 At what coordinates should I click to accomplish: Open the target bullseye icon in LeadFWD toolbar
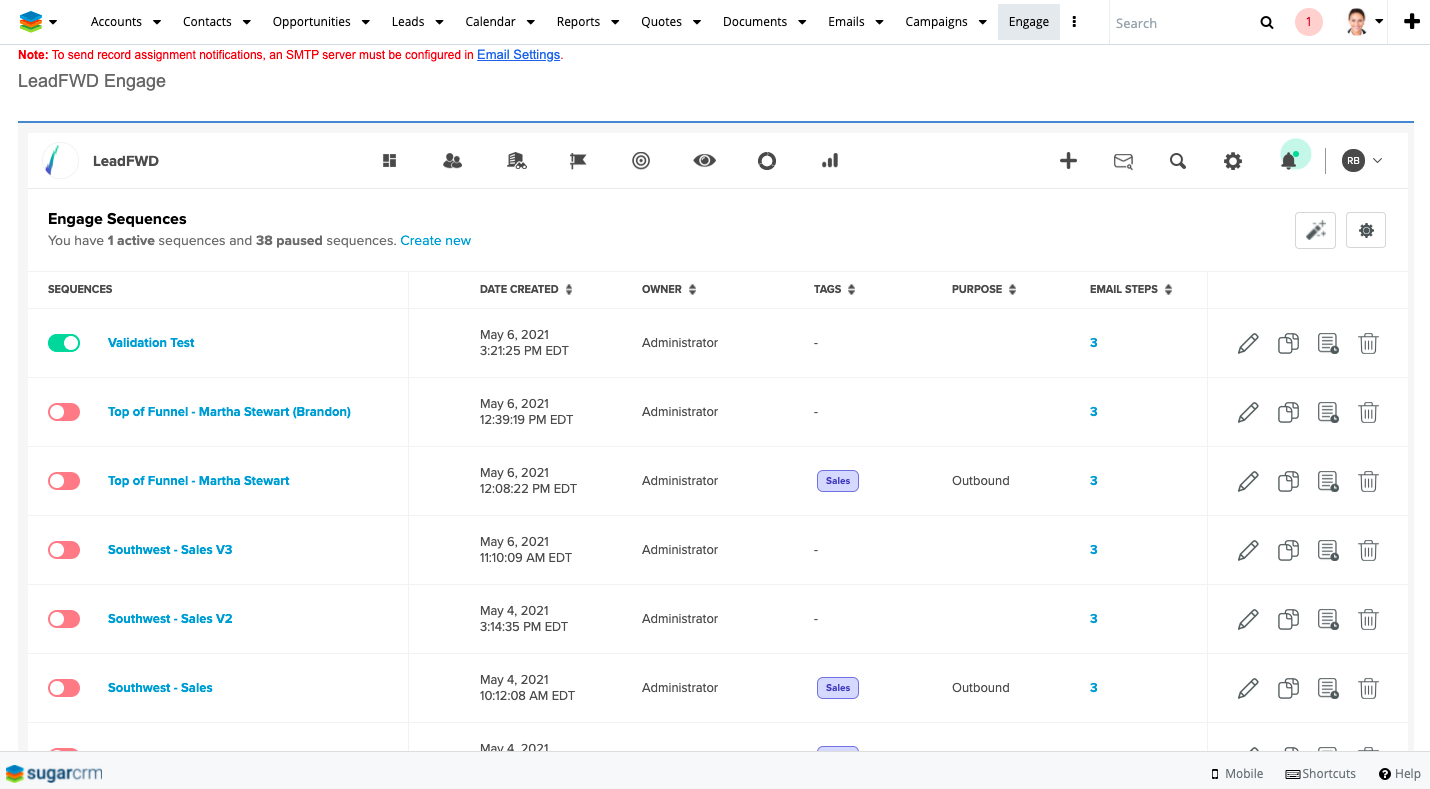click(641, 160)
